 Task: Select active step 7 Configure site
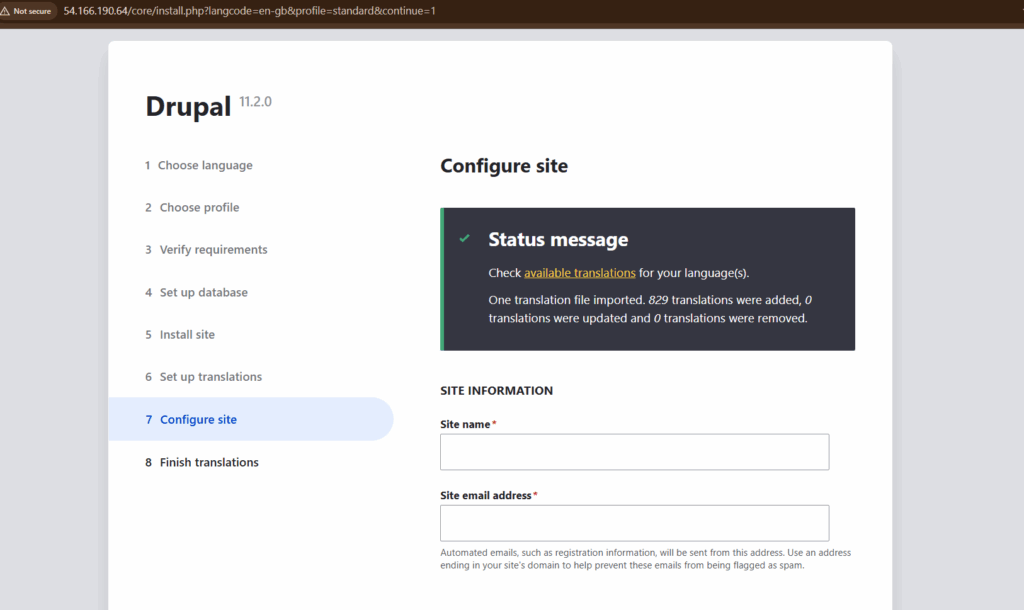coord(251,419)
